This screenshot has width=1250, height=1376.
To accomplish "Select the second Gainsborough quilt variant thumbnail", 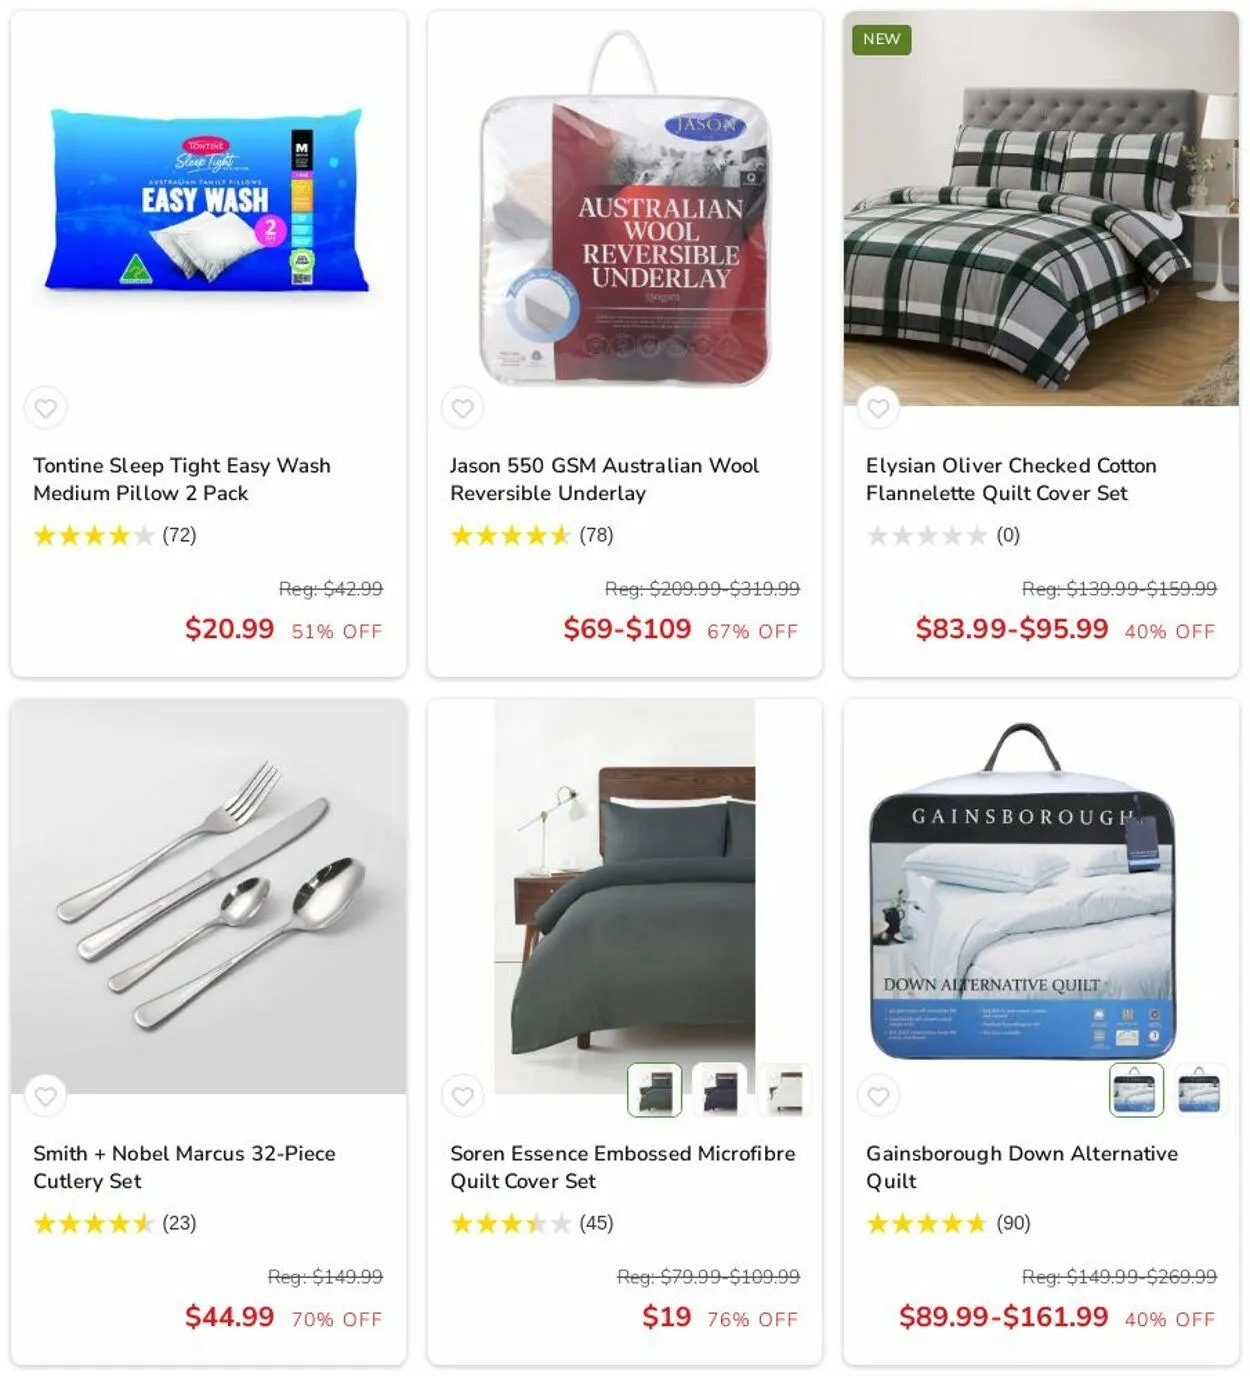I will click(x=1200, y=1089).
